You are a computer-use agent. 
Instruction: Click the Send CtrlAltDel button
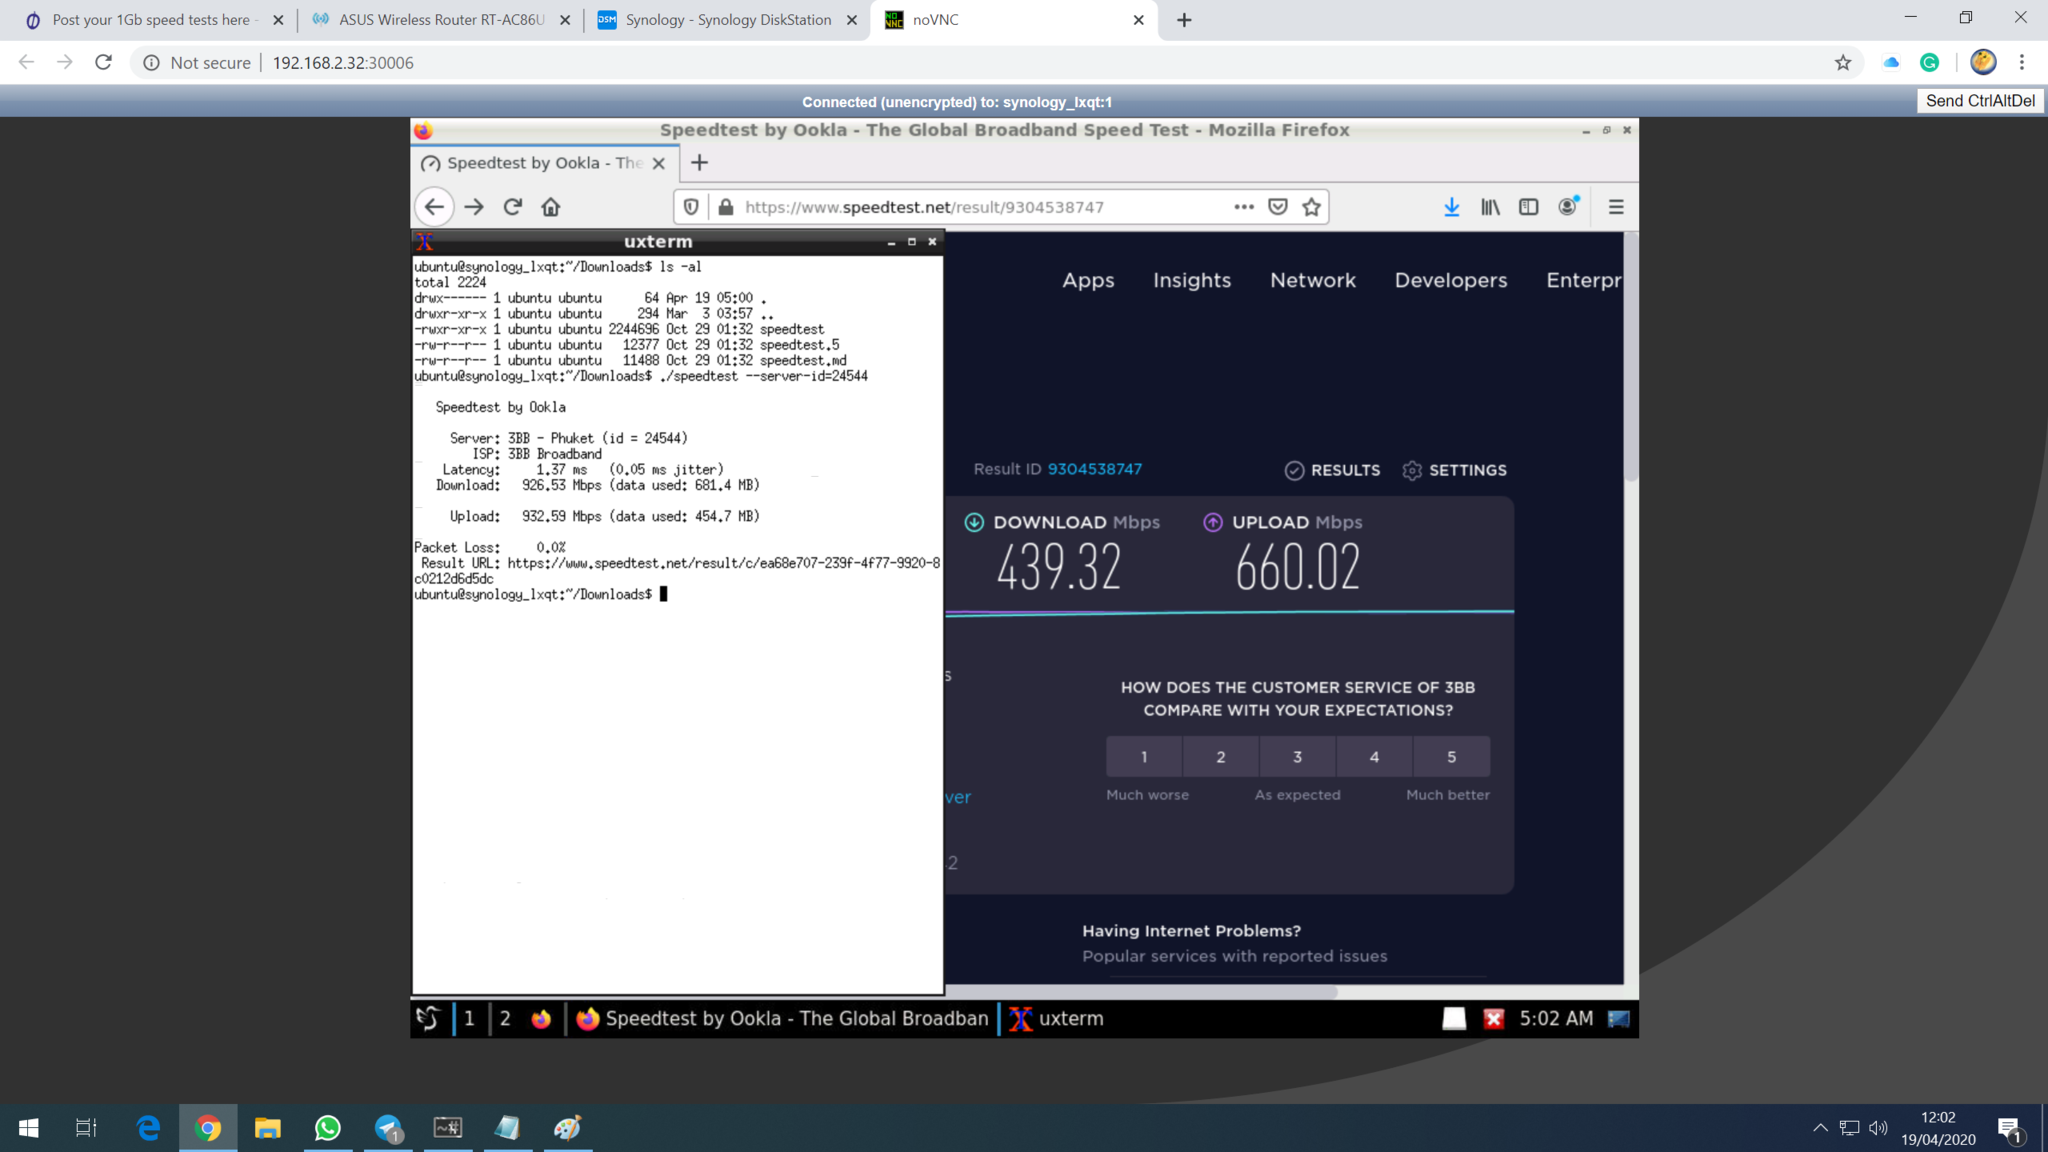click(1980, 101)
